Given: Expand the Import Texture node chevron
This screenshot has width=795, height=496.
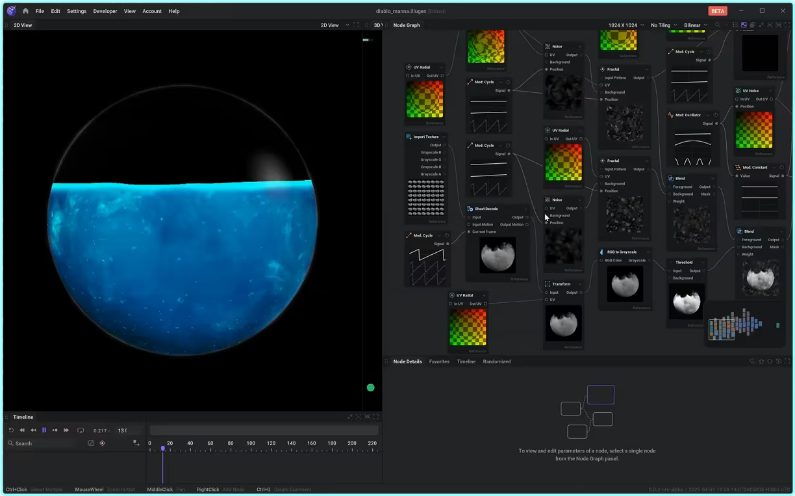Looking at the screenshot, I should pyautogui.click(x=444, y=137).
